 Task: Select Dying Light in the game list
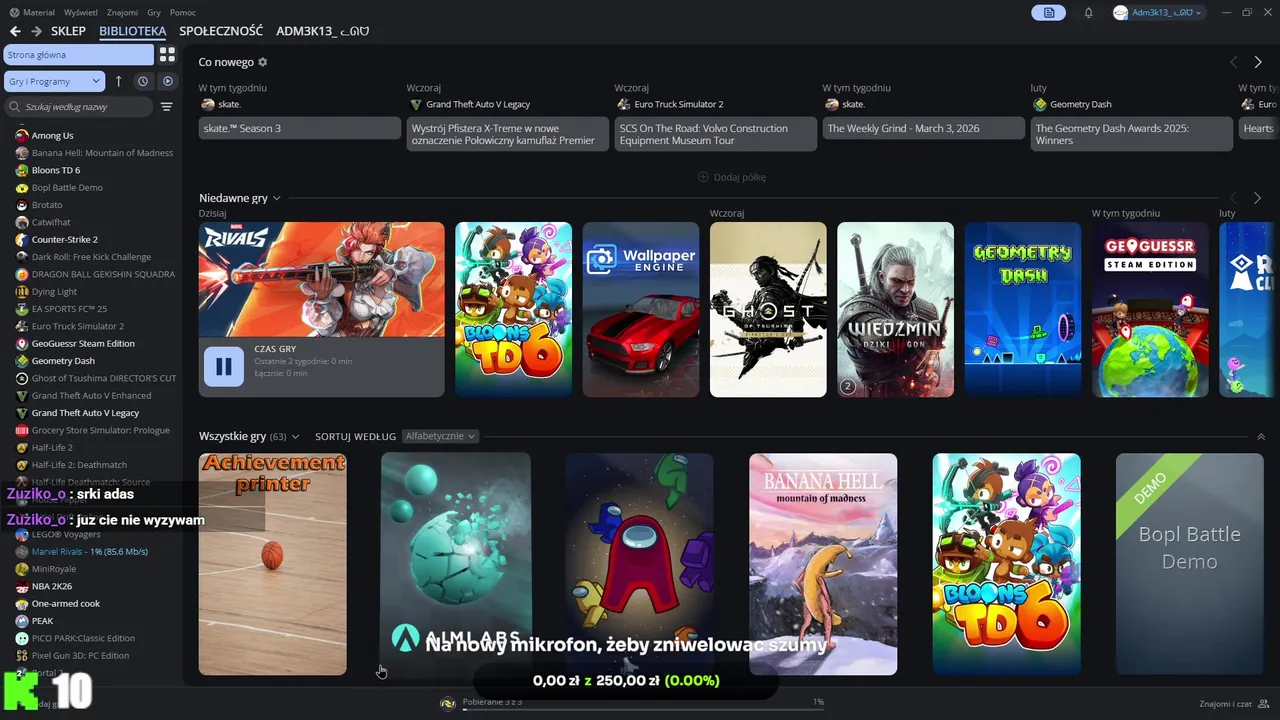pos(54,292)
